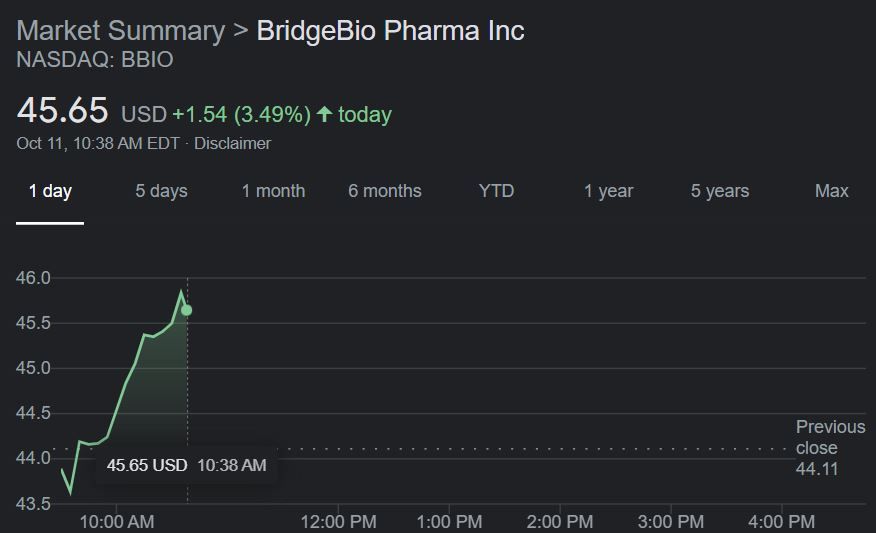Click the 10:00 AM axis label
The width and height of the screenshot is (876, 533).
(x=117, y=521)
